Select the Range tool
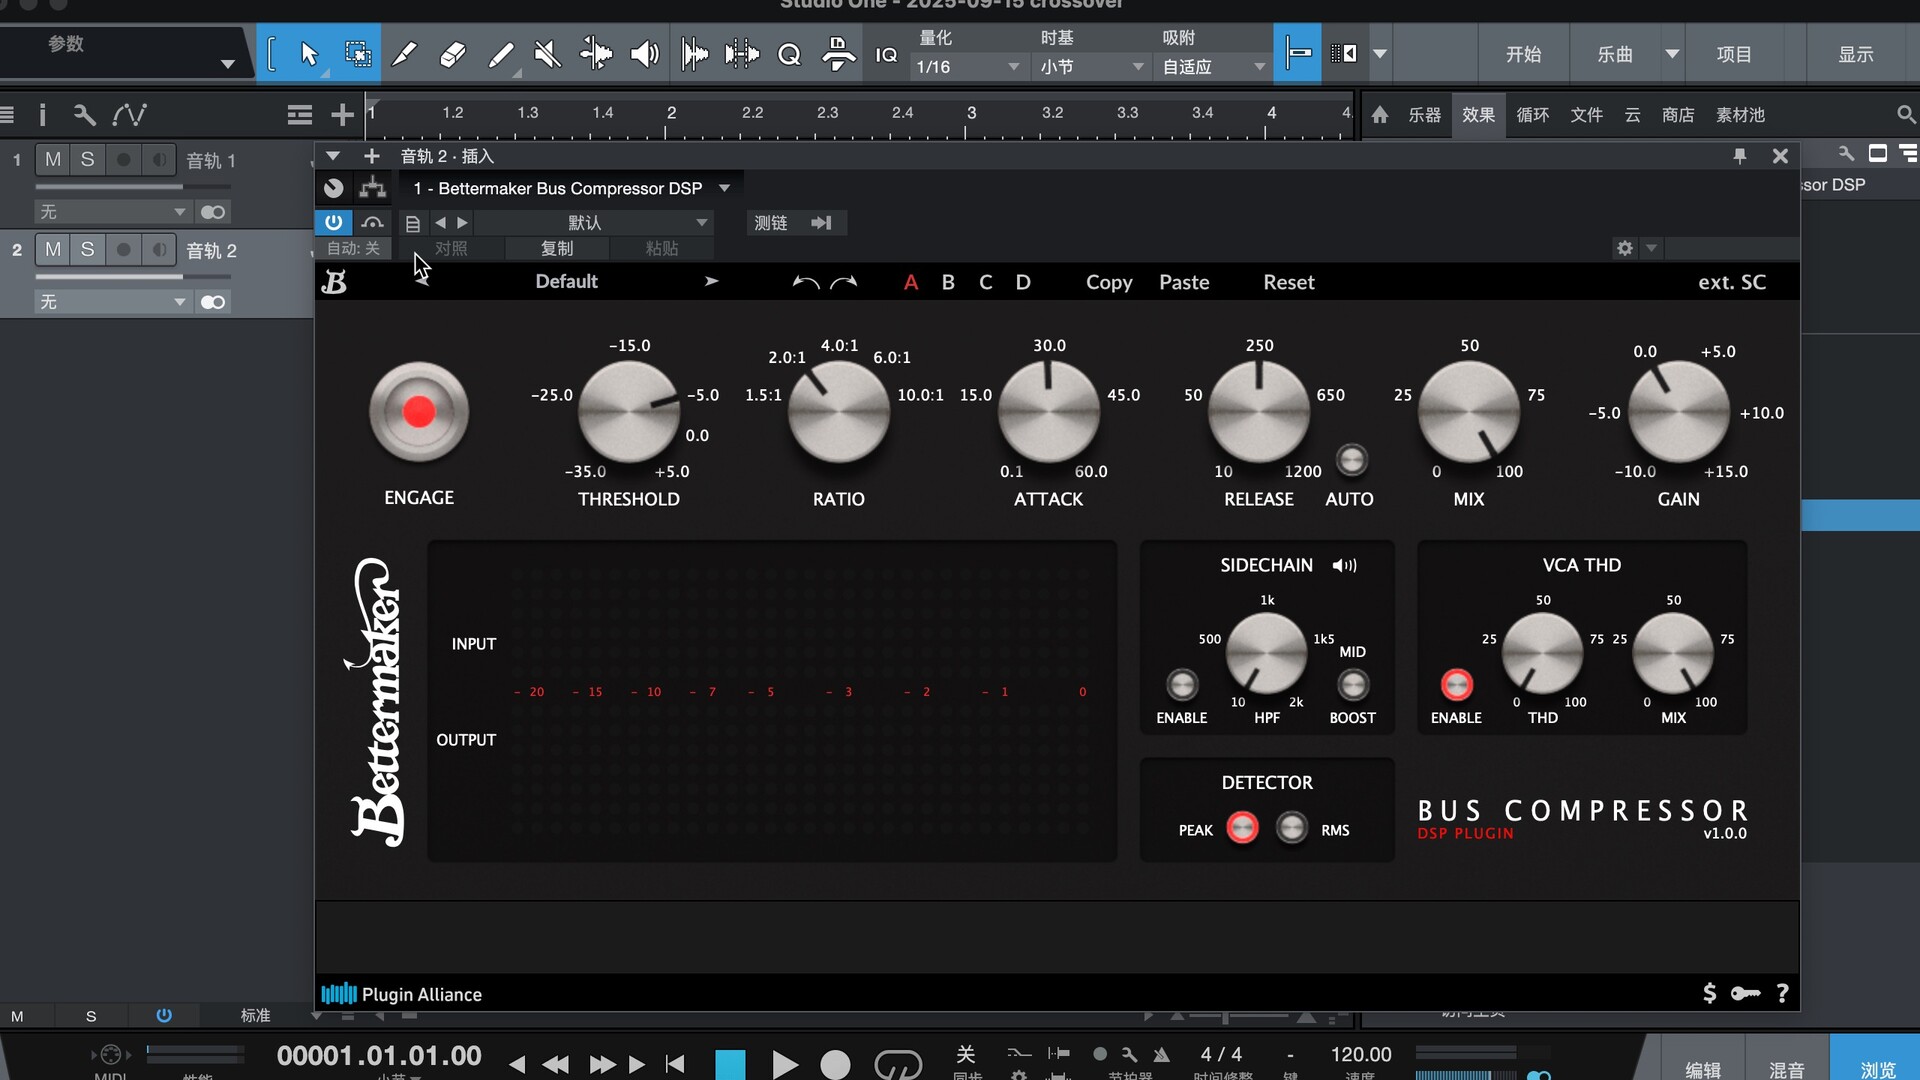1920x1080 pixels. pyautogui.click(x=358, y=54)
